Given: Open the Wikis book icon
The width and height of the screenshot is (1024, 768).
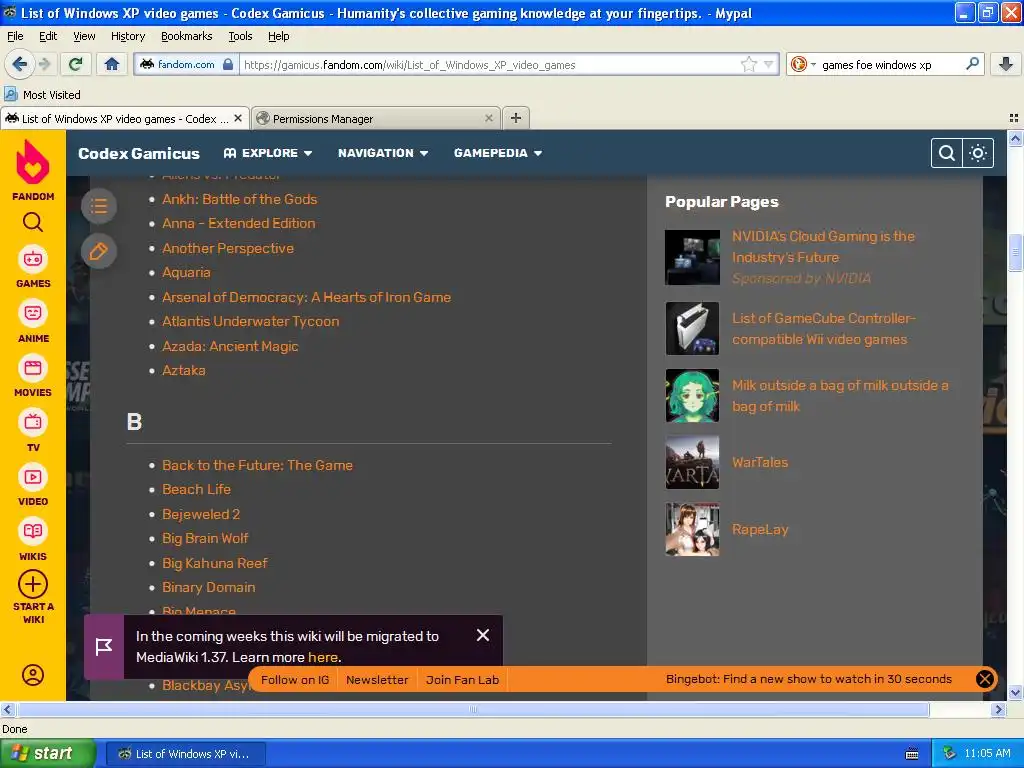Looking at the screenshot, I should point(33,532).
